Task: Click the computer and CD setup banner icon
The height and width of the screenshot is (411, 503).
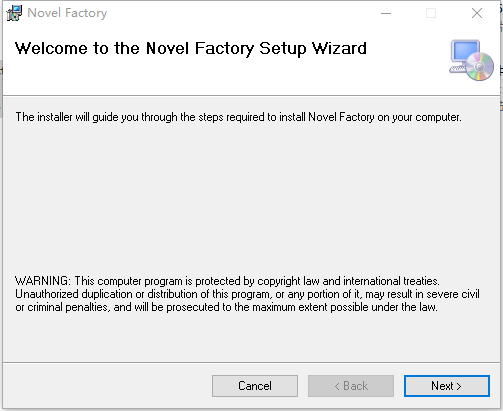Action: point(471,60)
